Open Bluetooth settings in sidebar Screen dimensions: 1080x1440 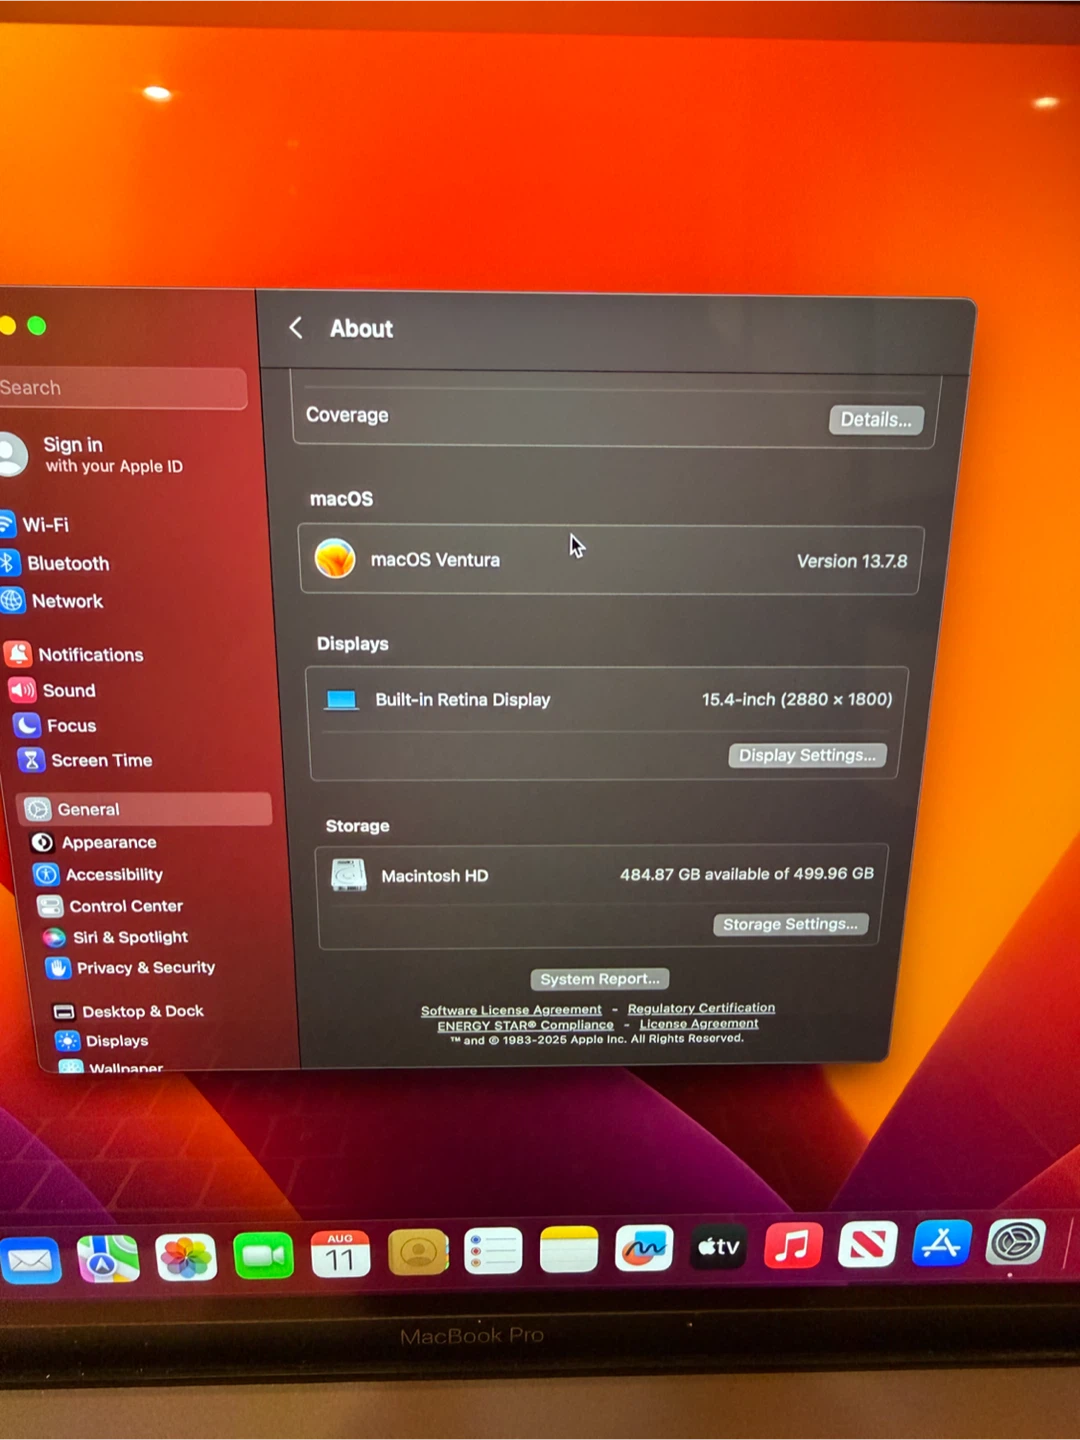pos(55,563)
